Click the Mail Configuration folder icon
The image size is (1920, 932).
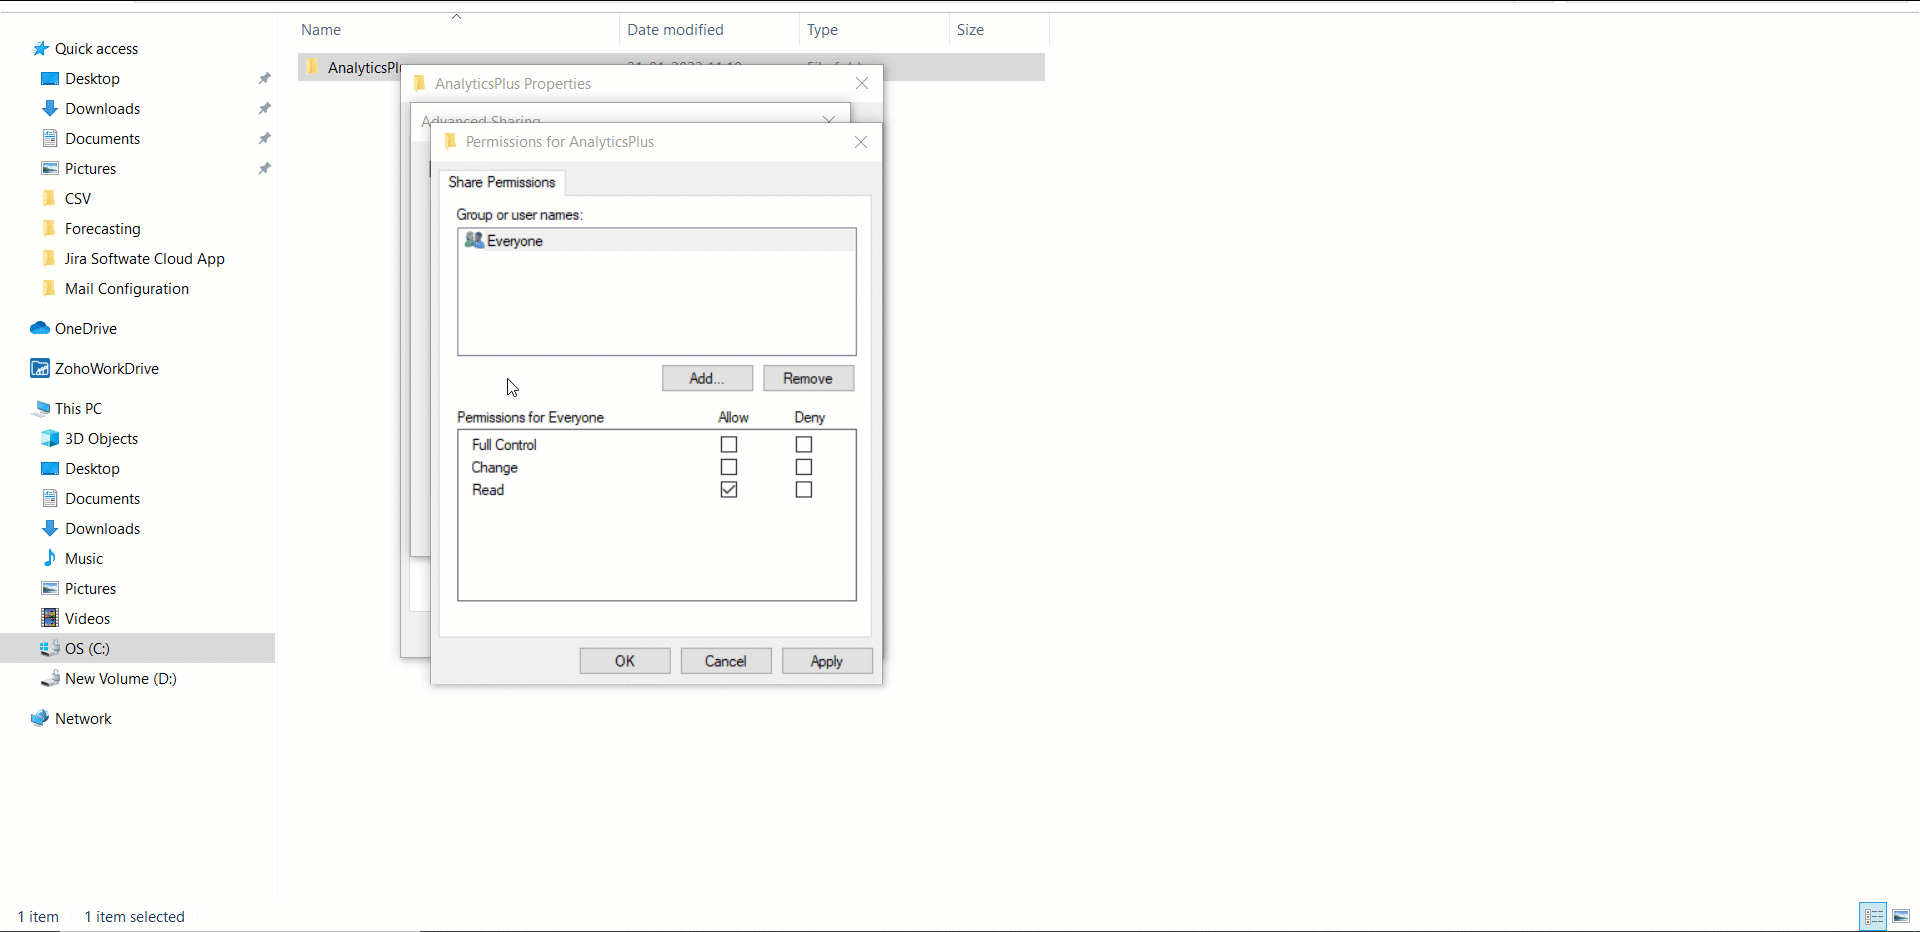click(49, 288)
